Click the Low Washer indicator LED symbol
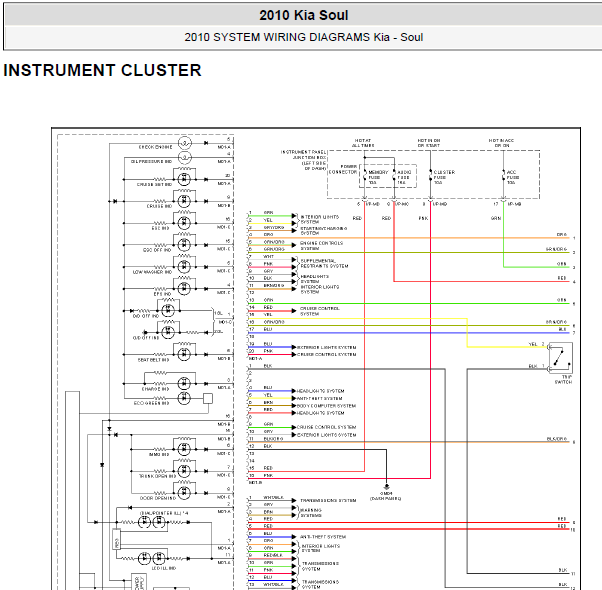The width and height of the screenshot is (602, 590). [x=184, y=266]
